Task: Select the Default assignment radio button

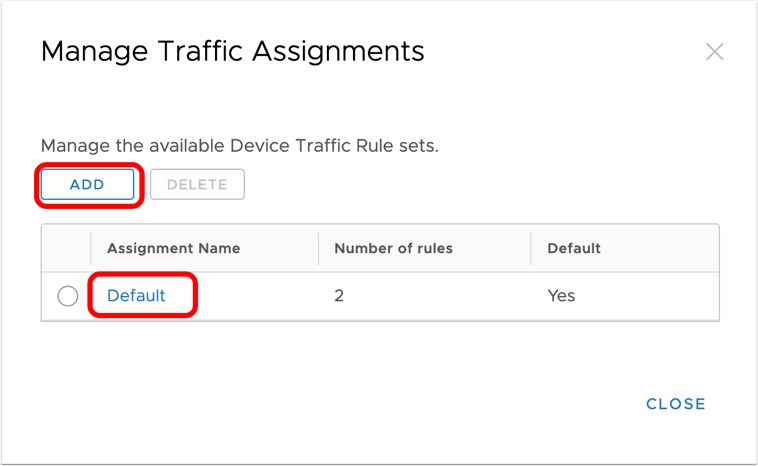Action: [68, 296]
